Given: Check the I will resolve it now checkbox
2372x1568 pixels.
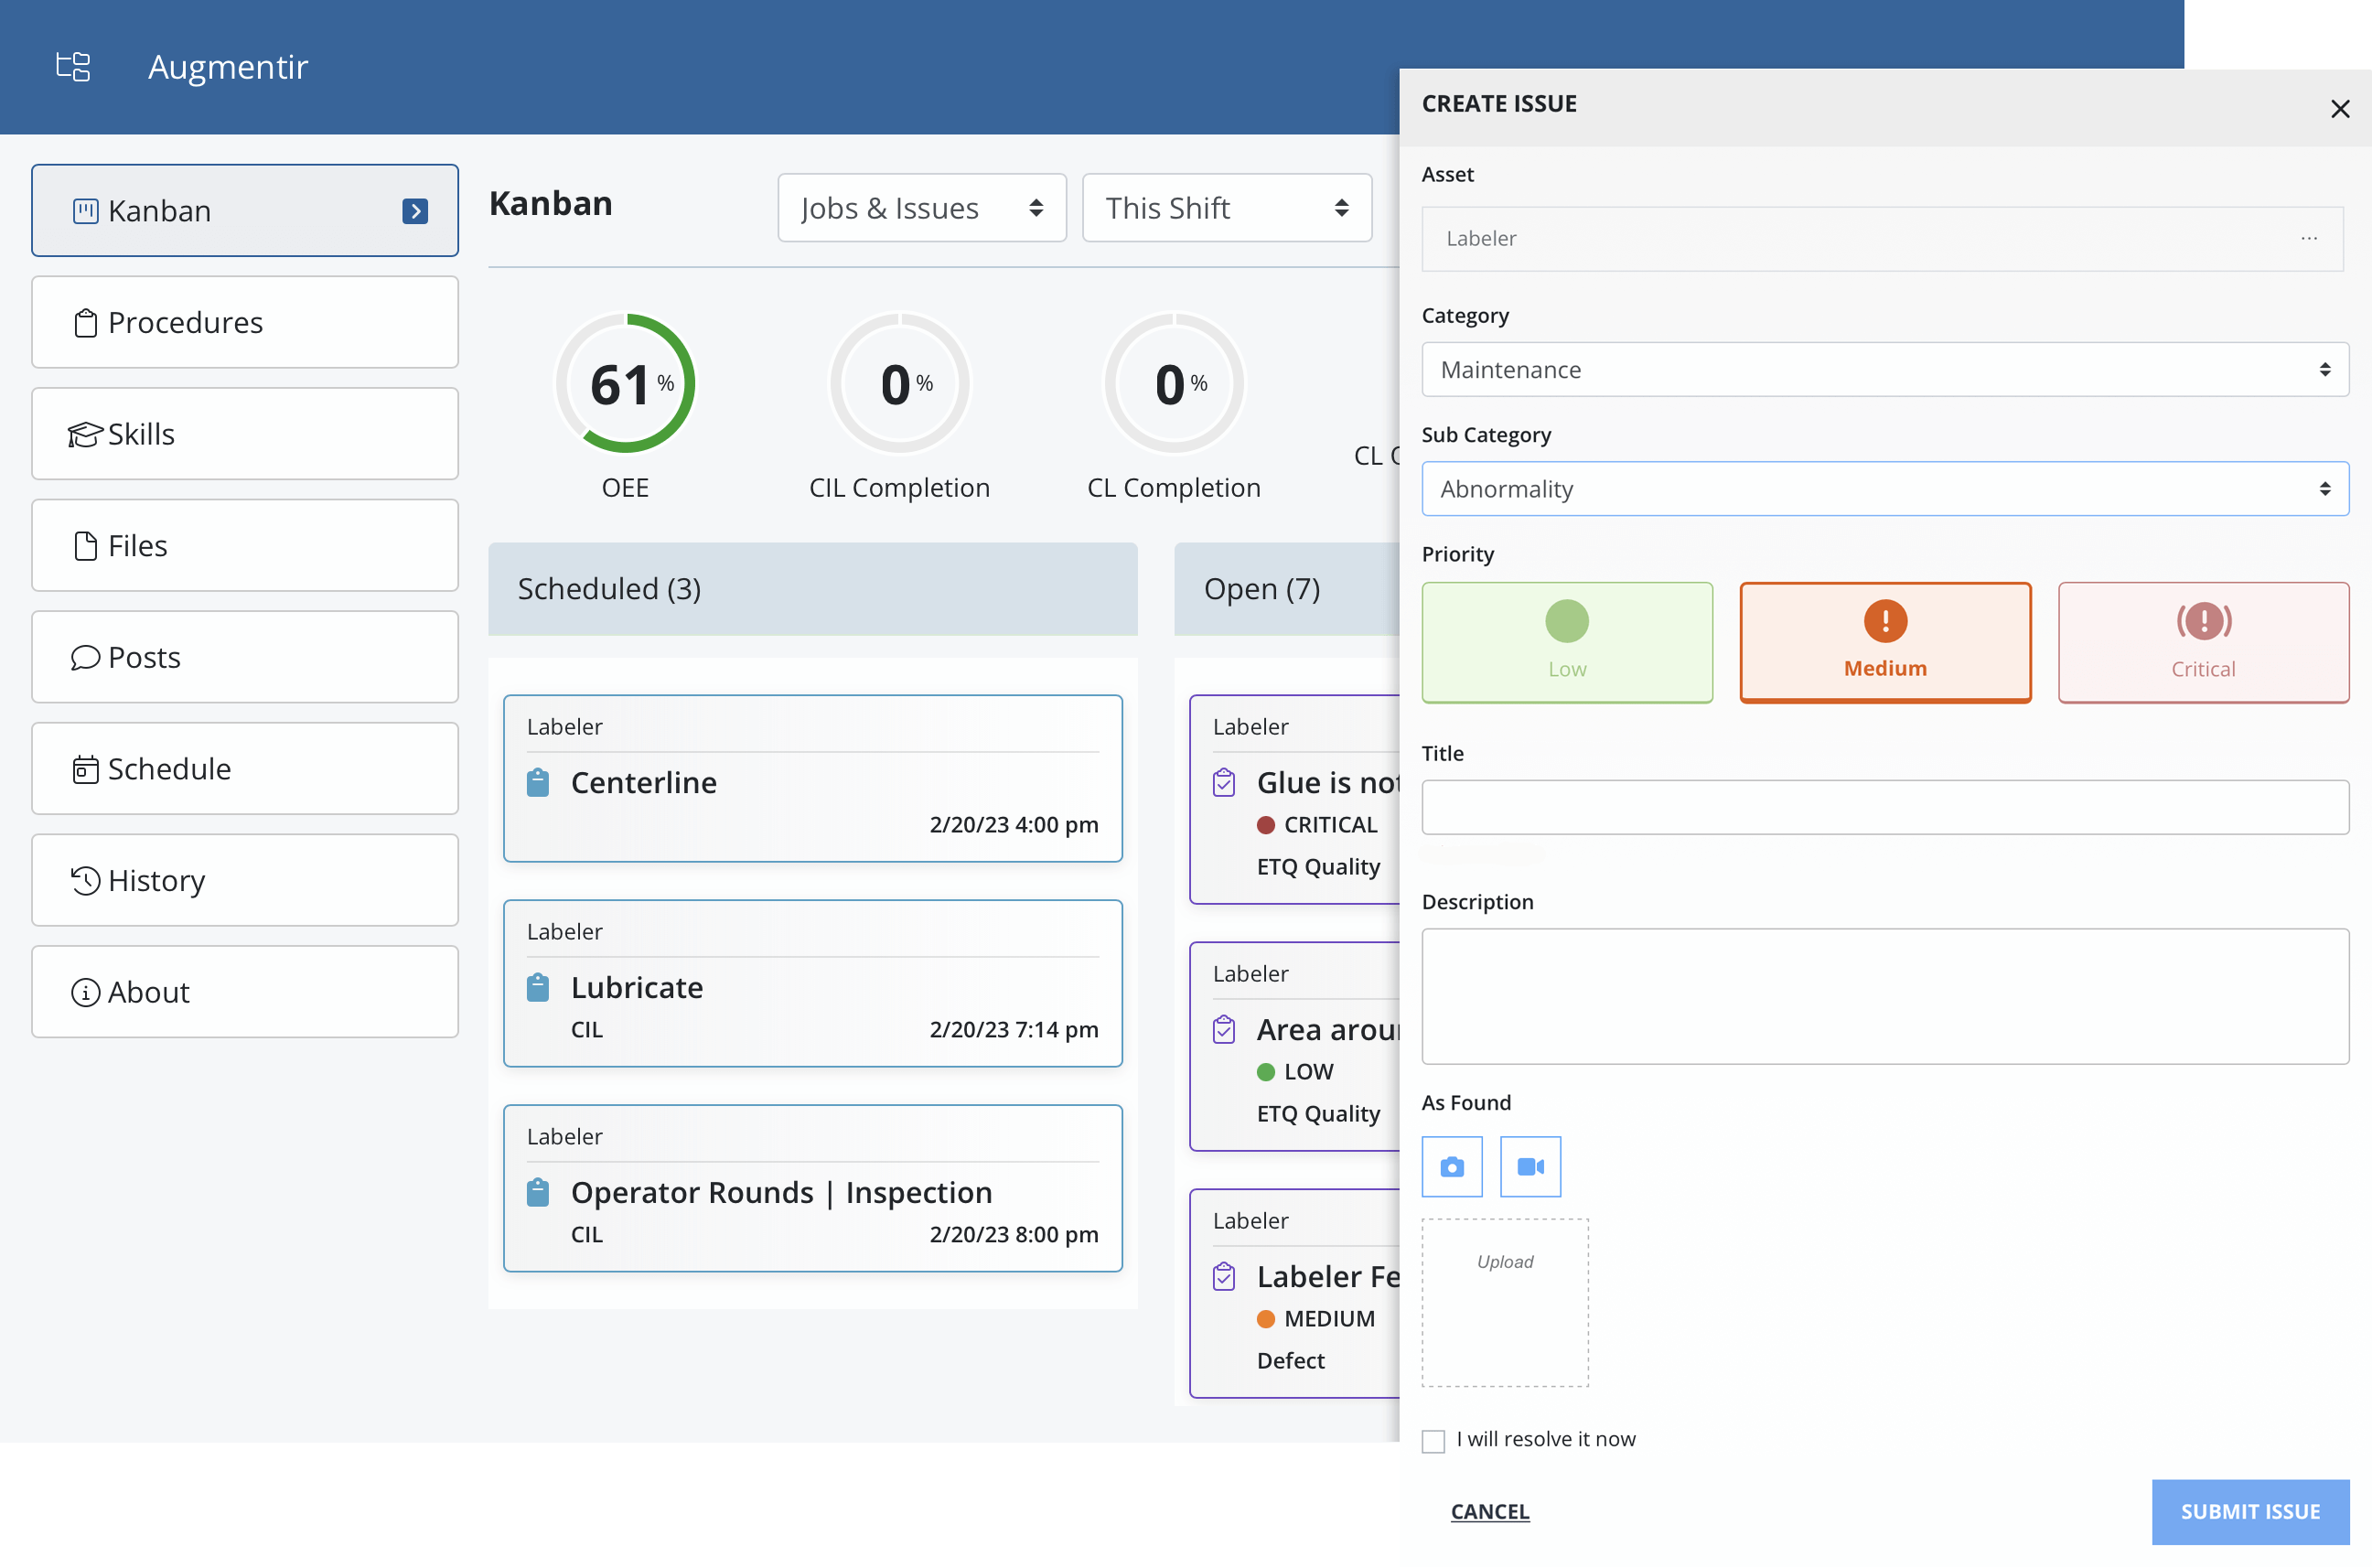Looking at the screenshot, I should coord(1433,1440).
